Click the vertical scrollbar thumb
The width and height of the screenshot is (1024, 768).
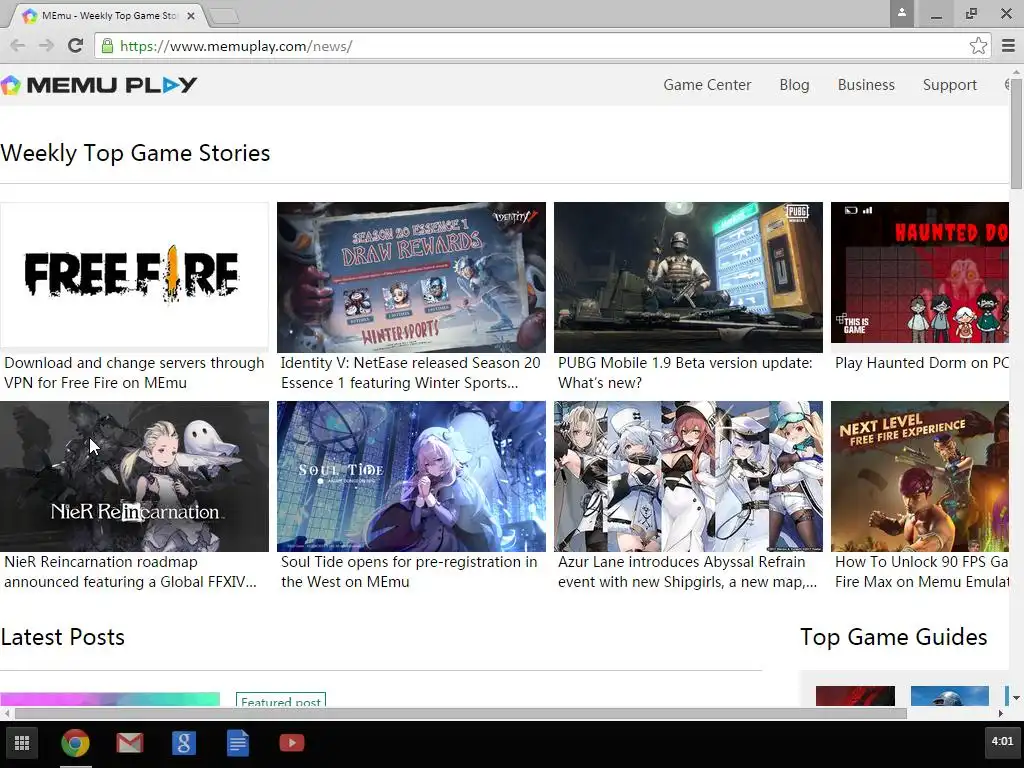point(1016,133)
